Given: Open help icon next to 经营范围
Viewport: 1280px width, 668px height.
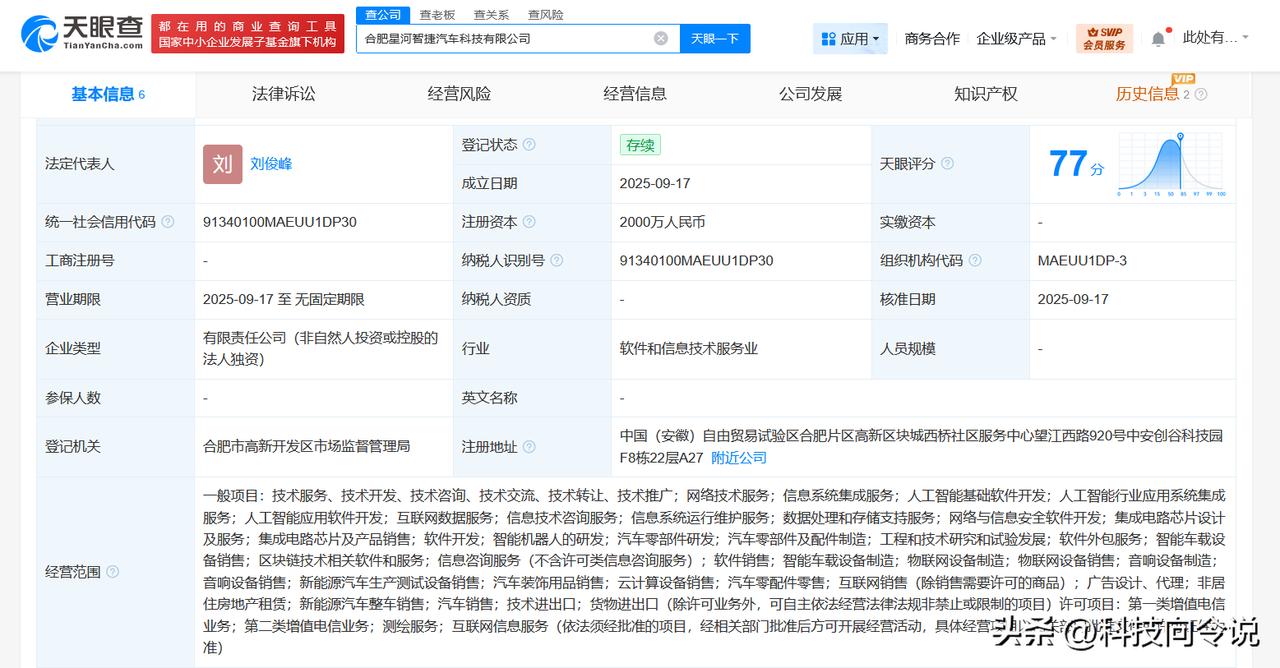Looking at the screenshot, I should (112, 572).
